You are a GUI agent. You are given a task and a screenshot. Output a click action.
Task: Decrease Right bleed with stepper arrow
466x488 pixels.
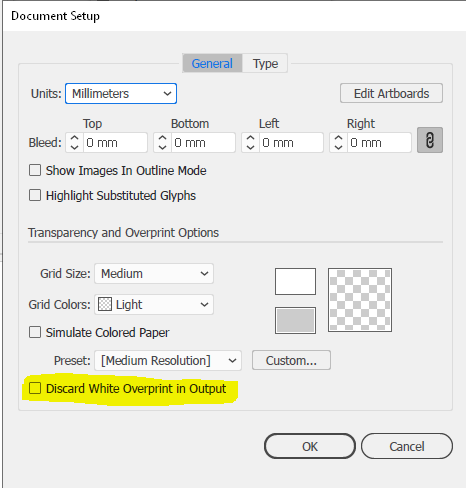point(338,147)
